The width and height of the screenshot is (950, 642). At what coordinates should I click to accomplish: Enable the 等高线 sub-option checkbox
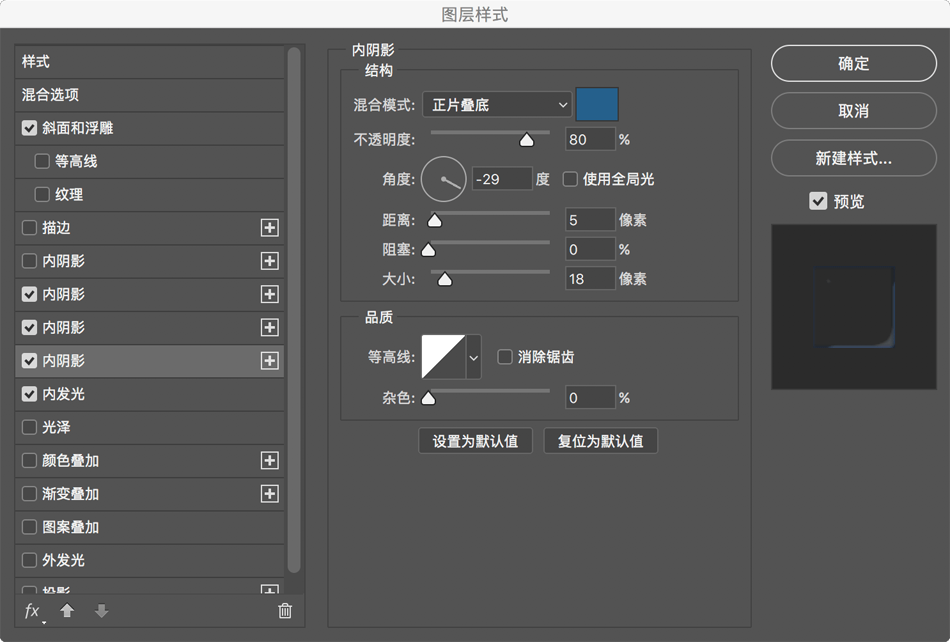[x=42, y=161]
